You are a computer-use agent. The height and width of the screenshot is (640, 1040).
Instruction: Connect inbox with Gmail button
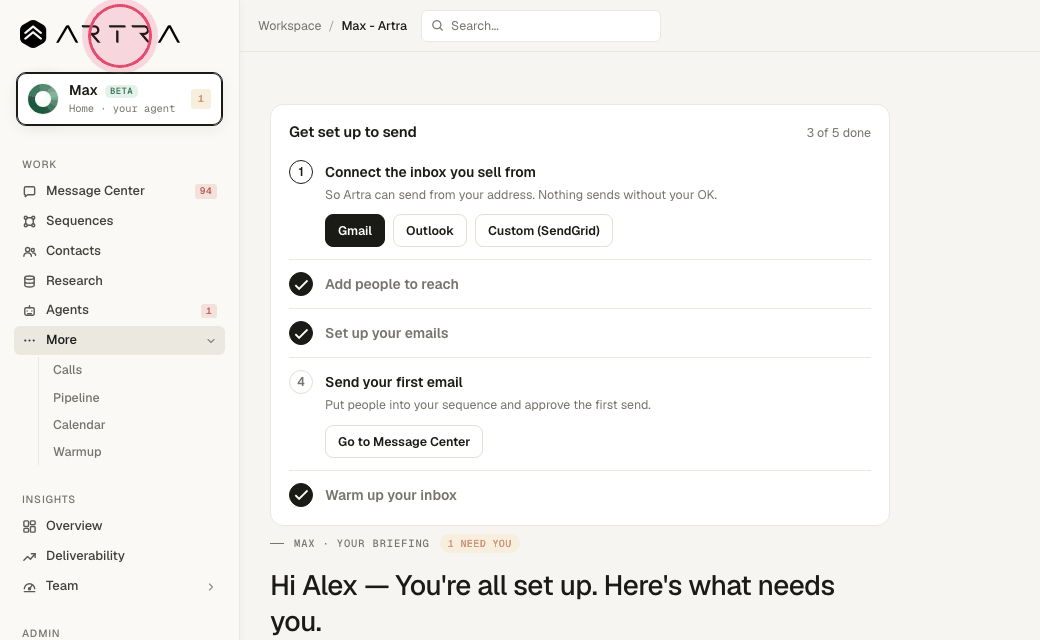pyautogui.click(x=355, y=231)
